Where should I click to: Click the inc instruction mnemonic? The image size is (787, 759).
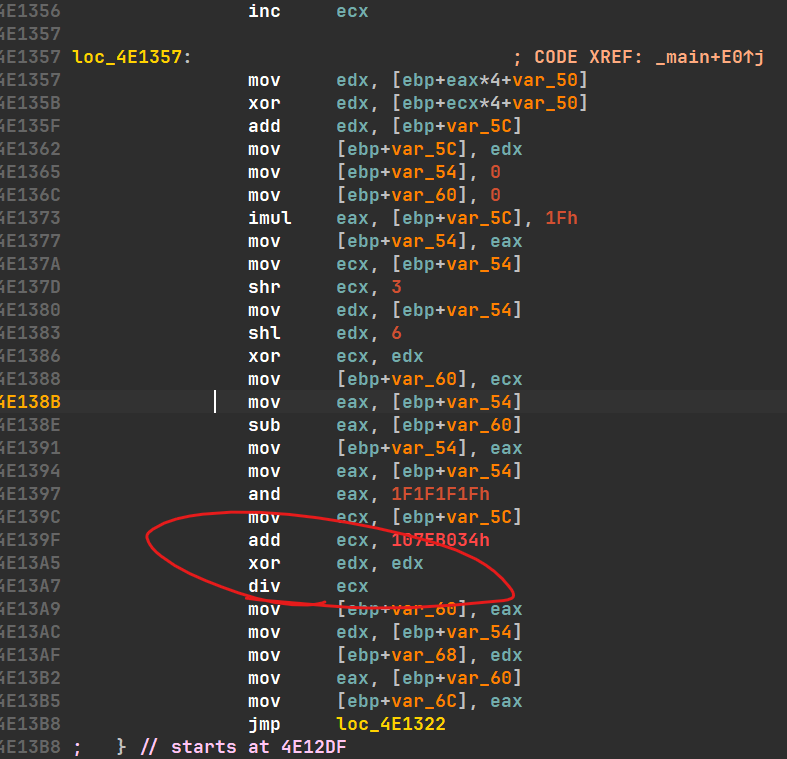[x=264, y=12]
